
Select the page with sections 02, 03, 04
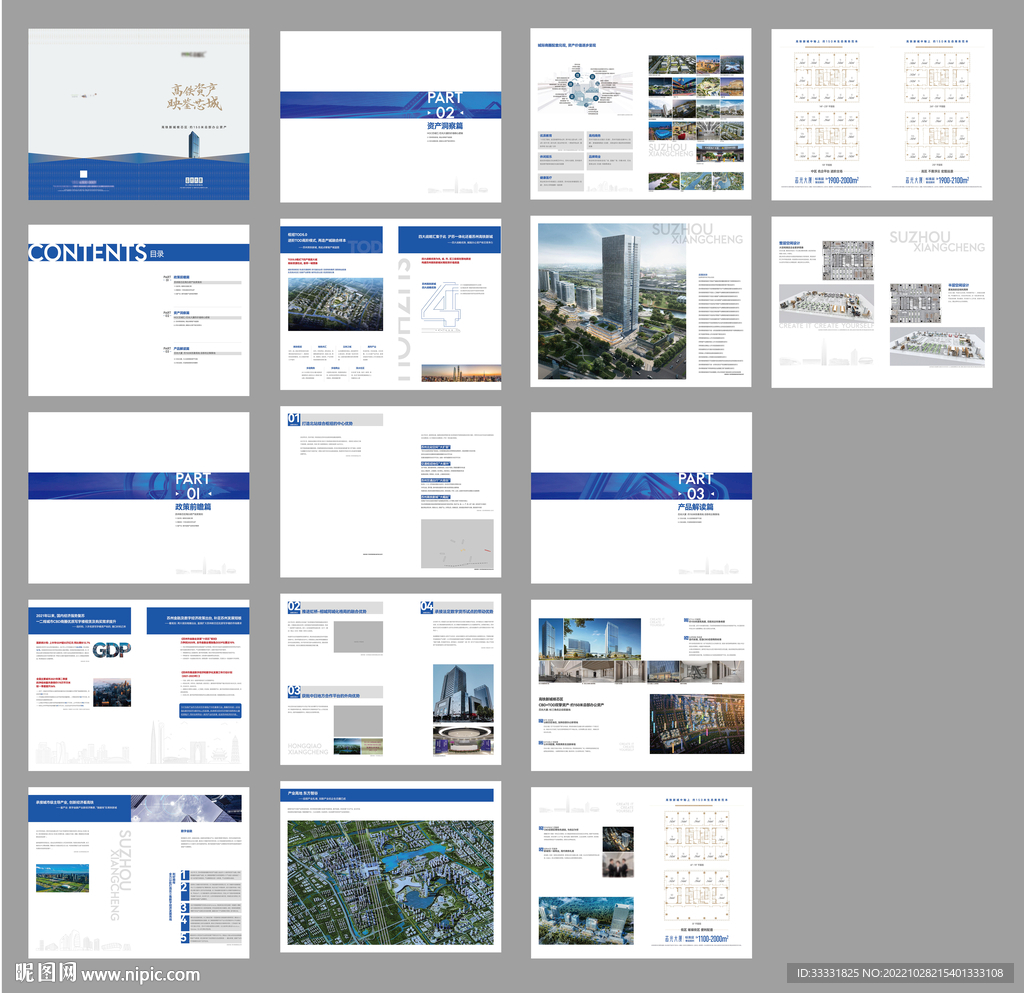click(x=391, y=679)
